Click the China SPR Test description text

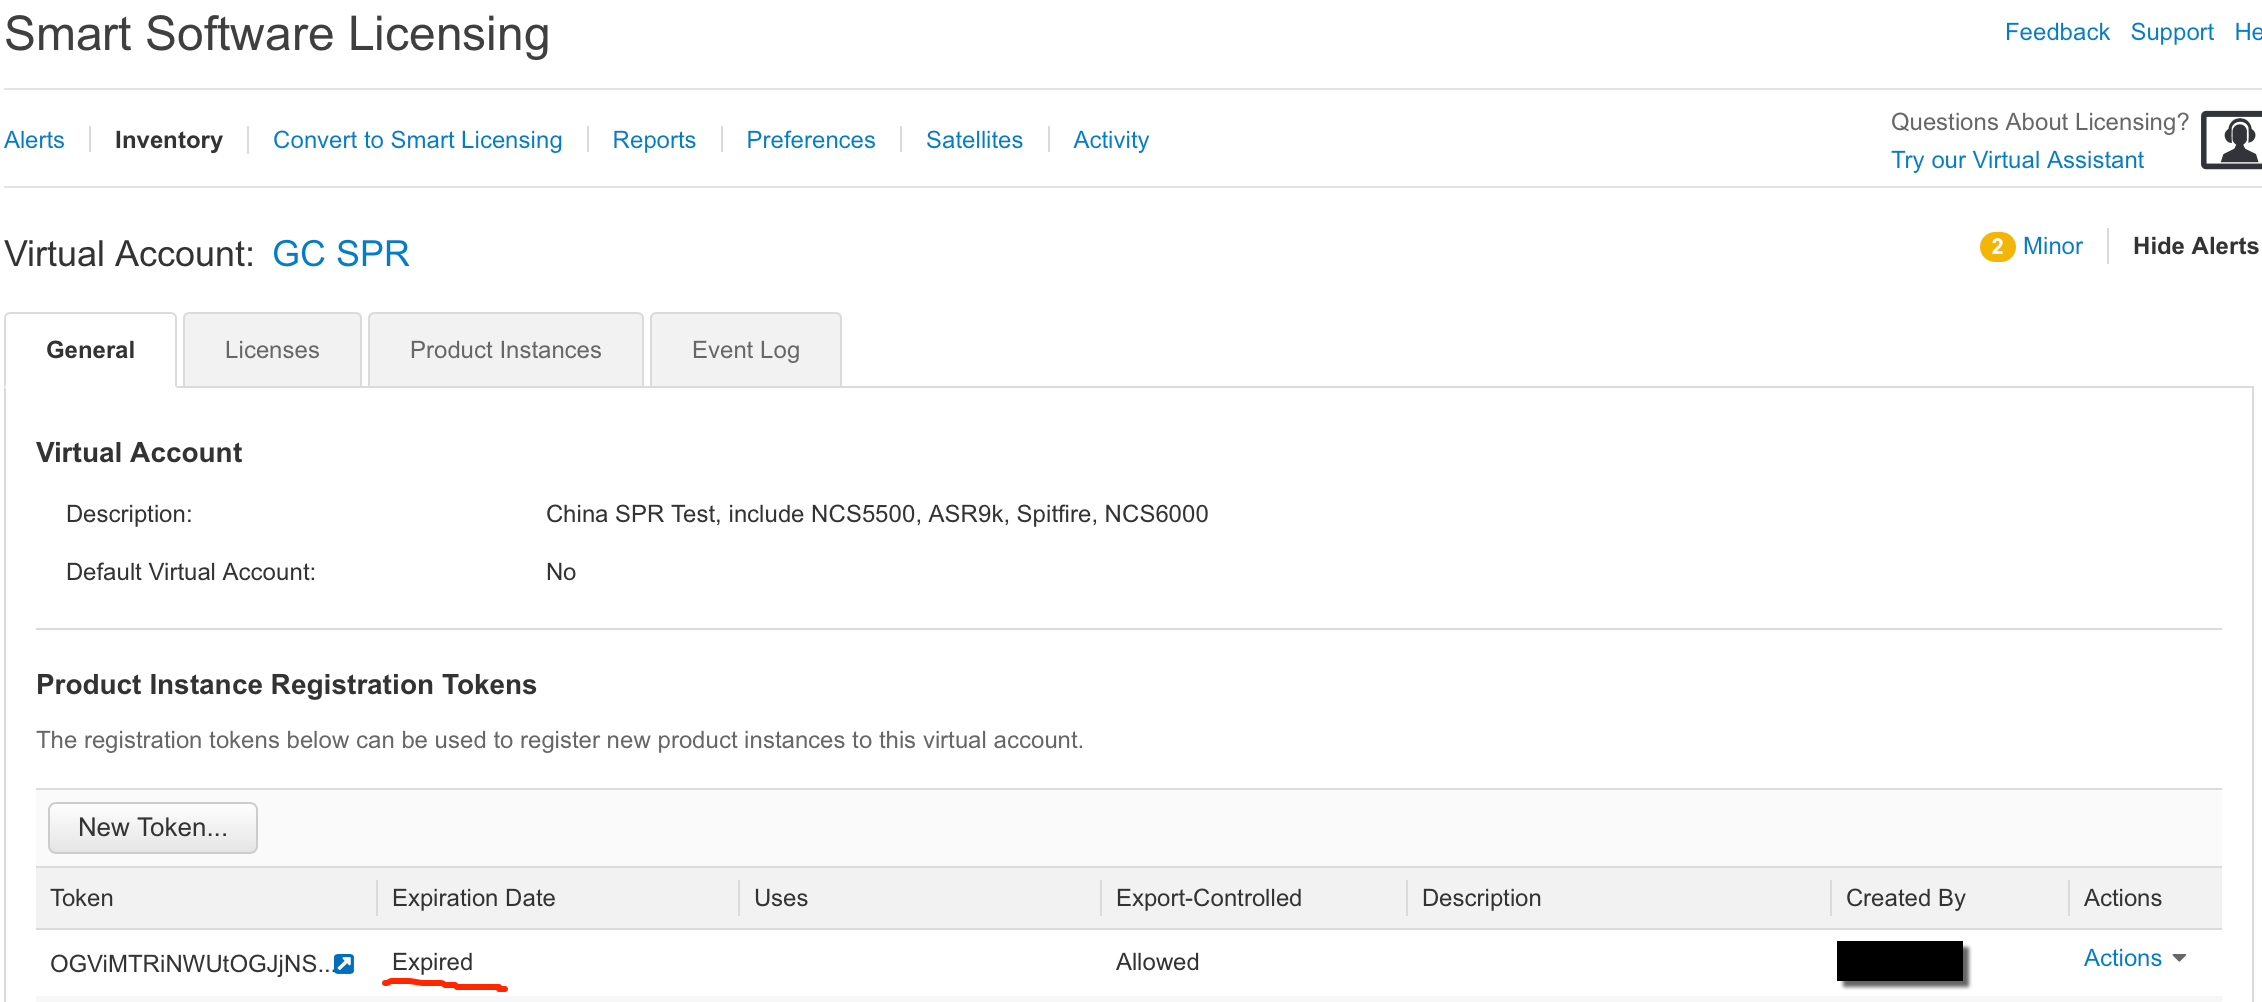pyautogui.click(x=877, y=514)
